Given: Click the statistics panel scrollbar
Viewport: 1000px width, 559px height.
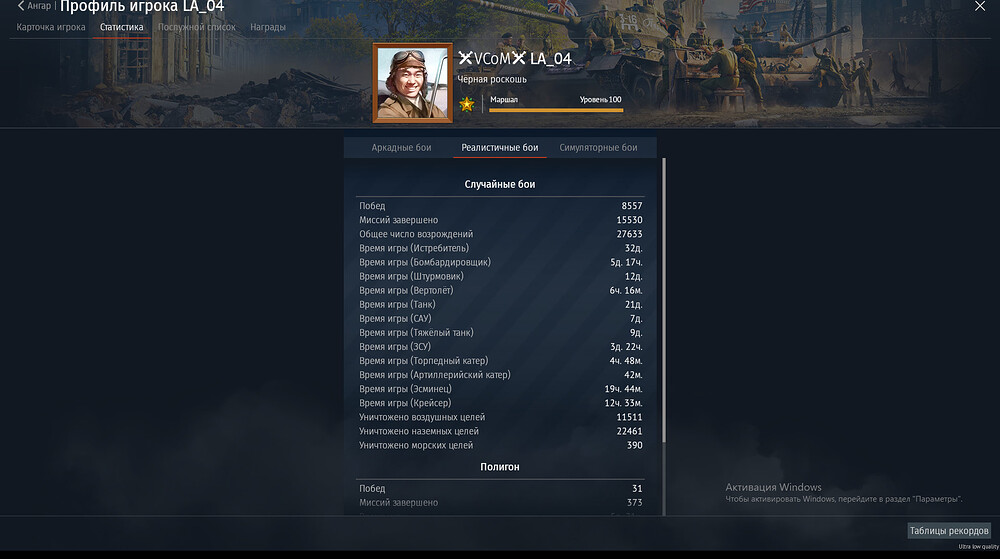Looking at the screenshot, I should [664, 301].
